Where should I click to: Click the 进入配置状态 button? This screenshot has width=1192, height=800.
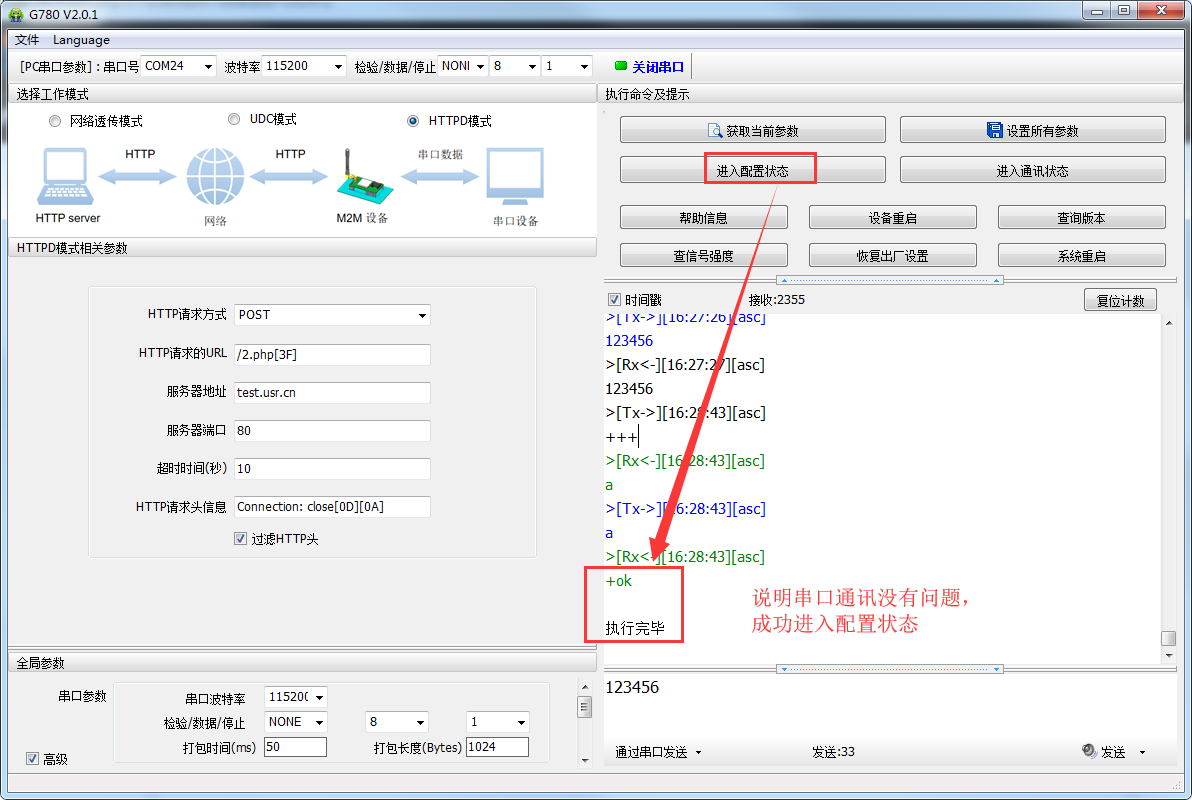(x=752, y=171)
